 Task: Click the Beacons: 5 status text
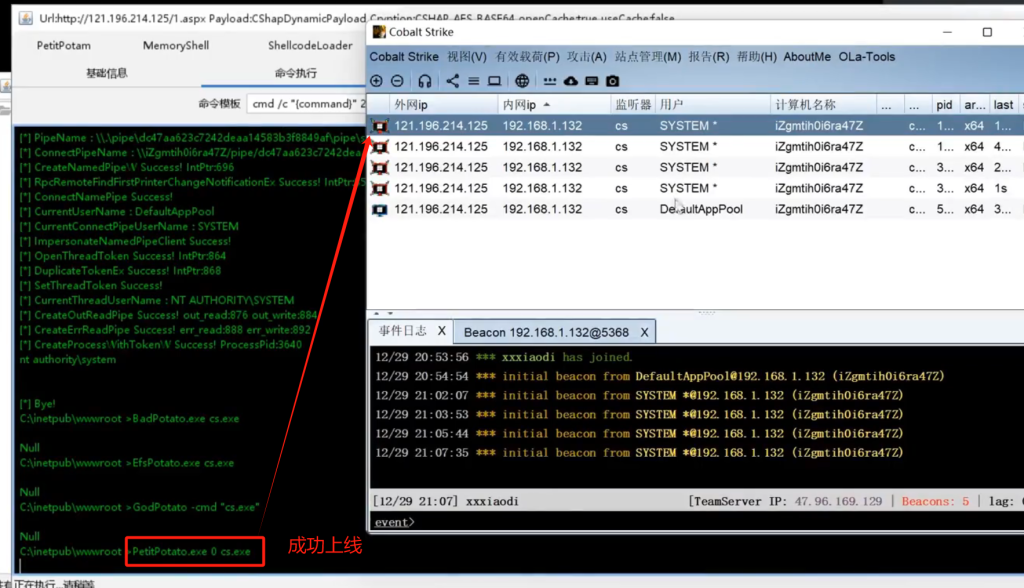click(x=935, y=502)
